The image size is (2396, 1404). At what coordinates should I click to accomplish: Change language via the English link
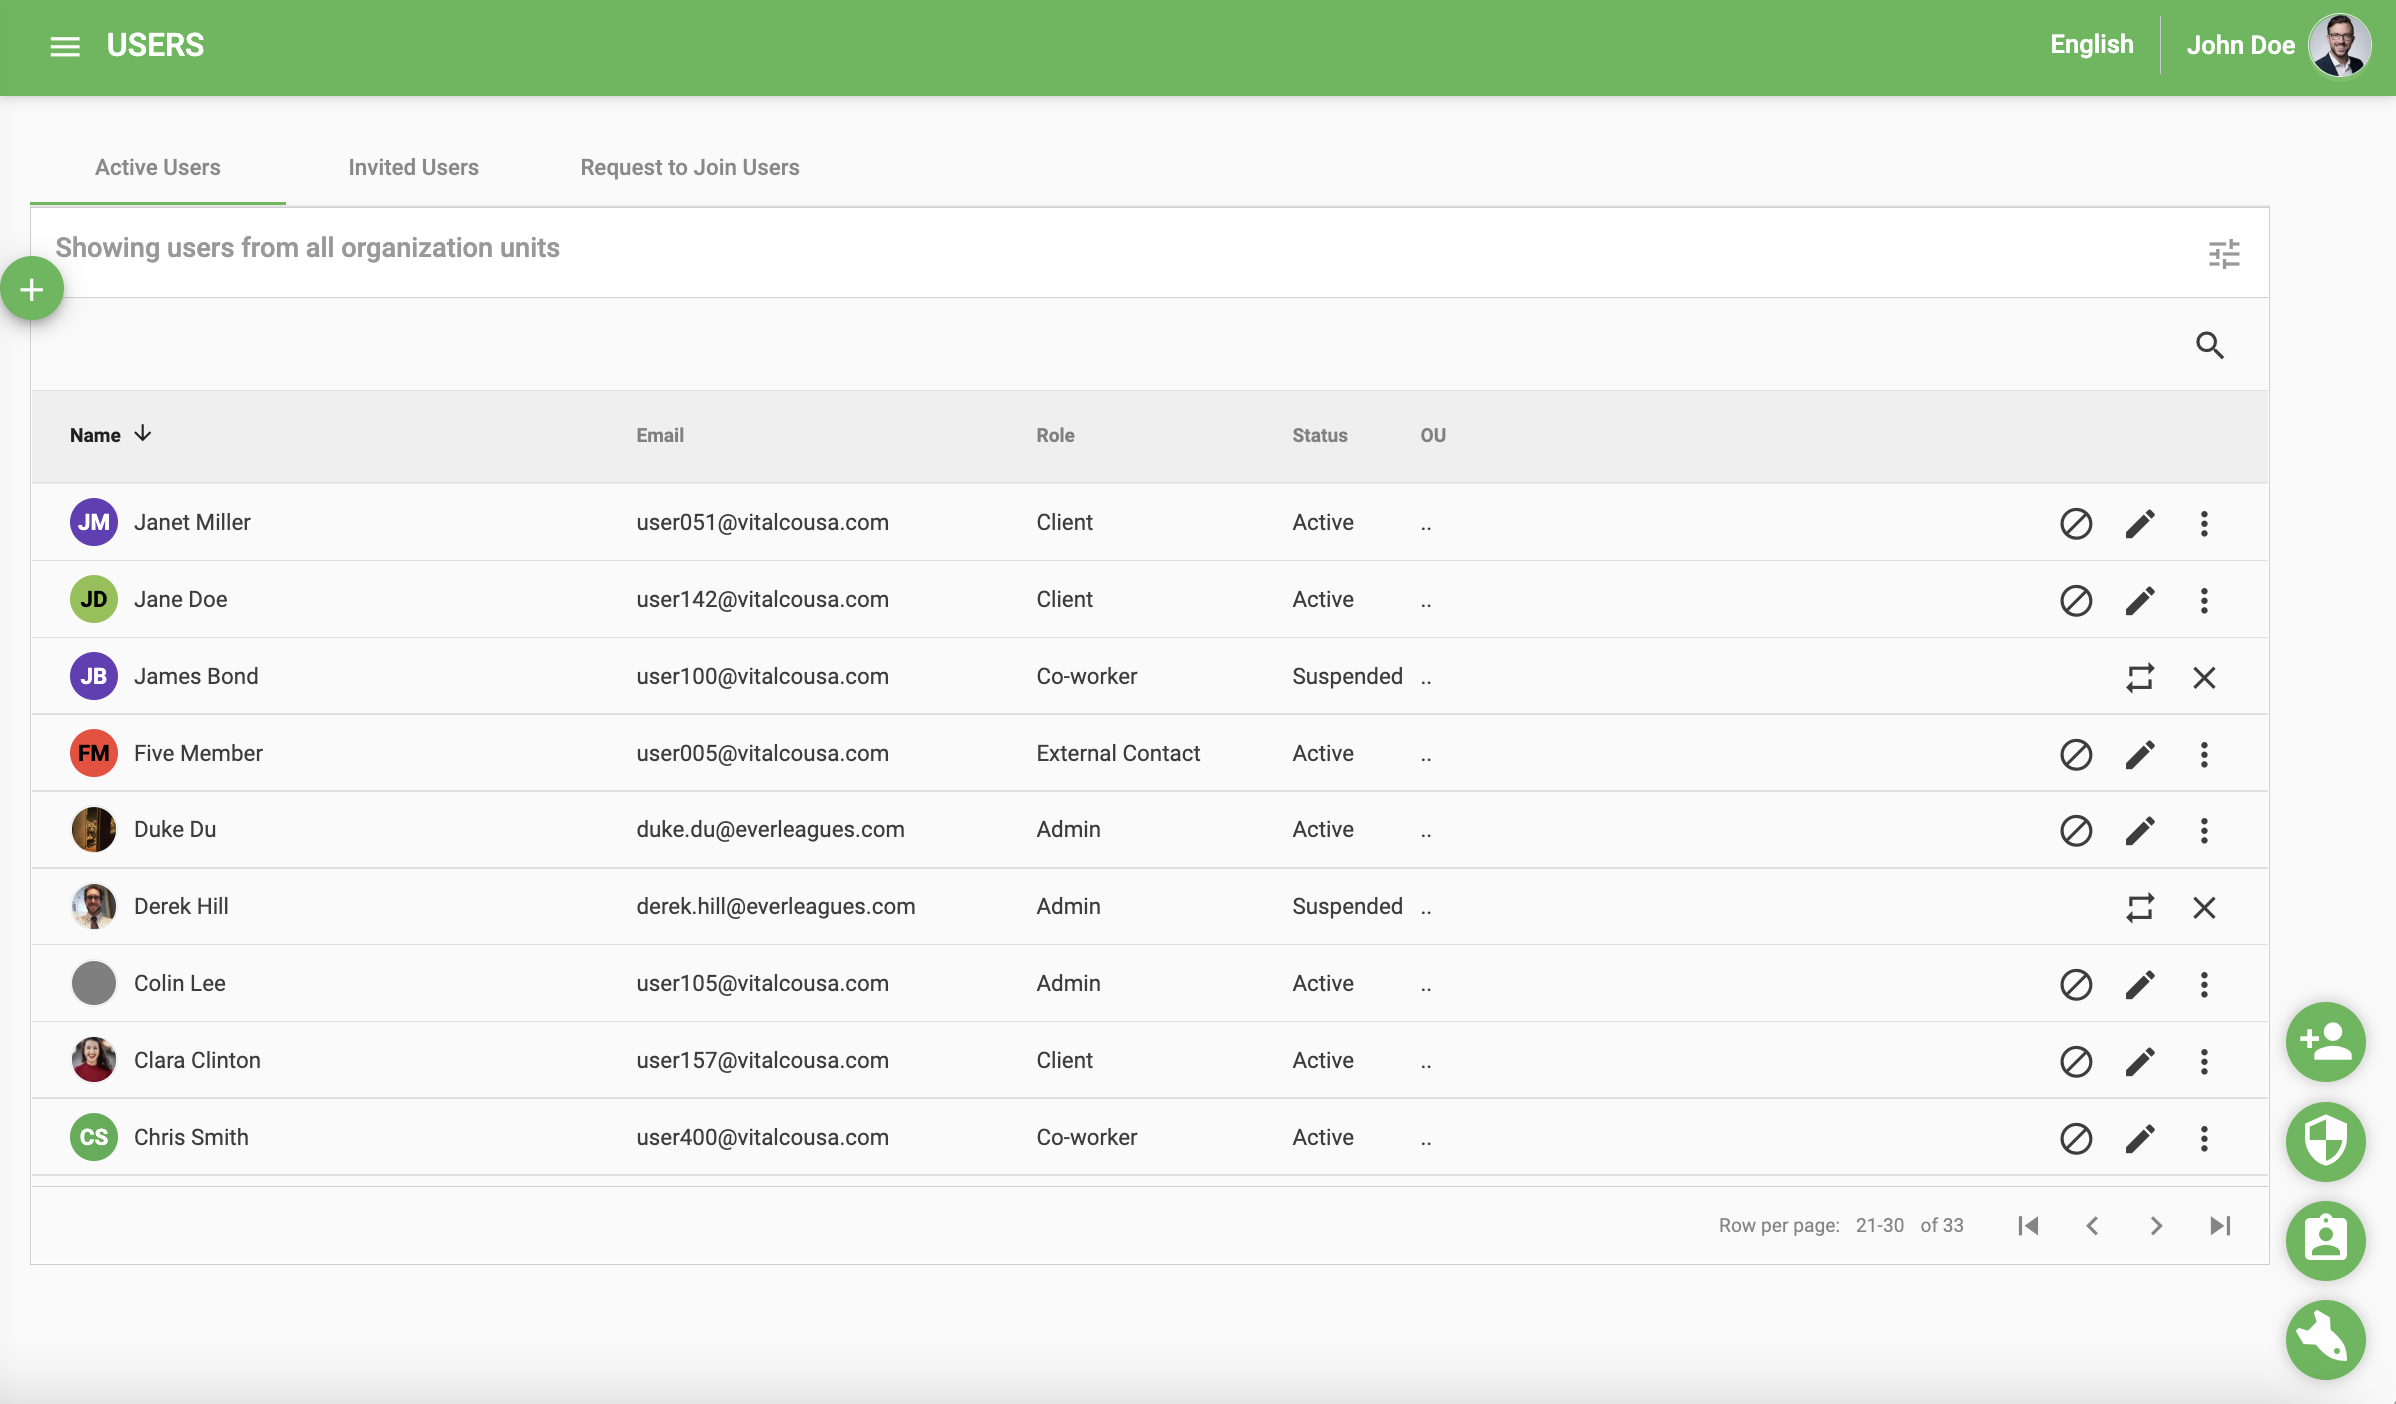(x=2091, y=44)
